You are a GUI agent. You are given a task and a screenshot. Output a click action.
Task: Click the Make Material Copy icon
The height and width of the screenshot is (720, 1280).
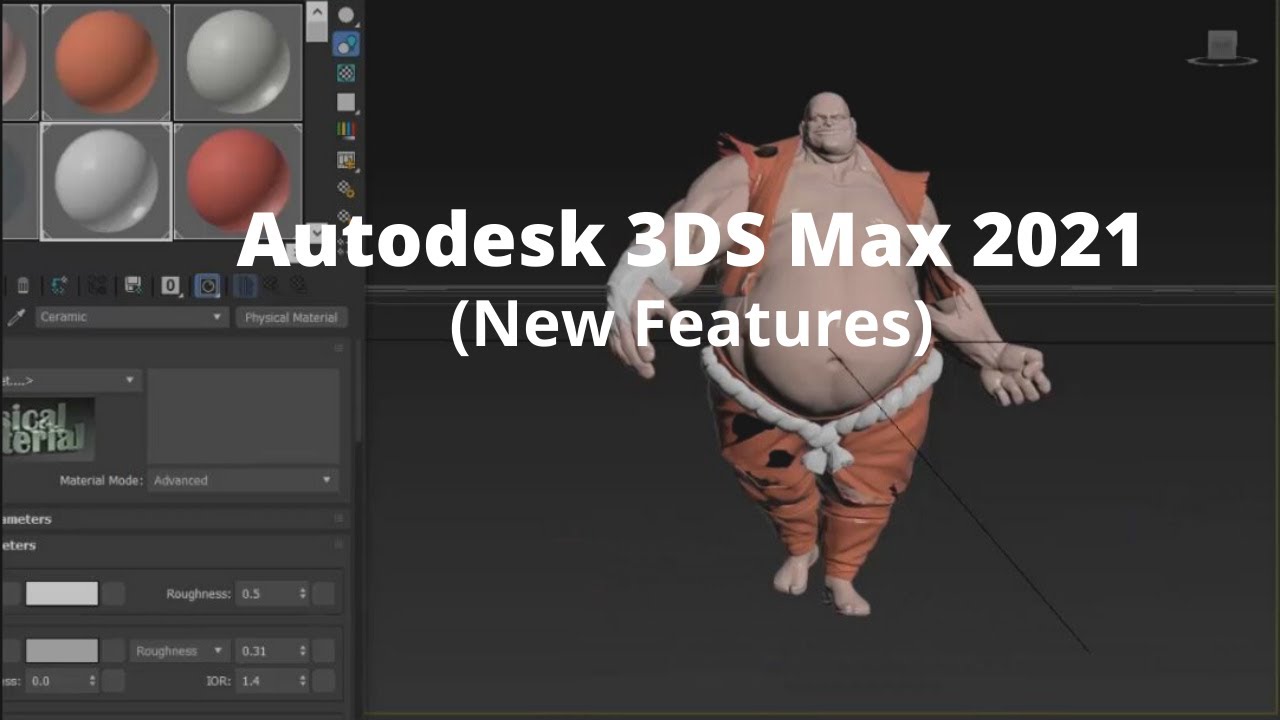click(x=59, y=287)
